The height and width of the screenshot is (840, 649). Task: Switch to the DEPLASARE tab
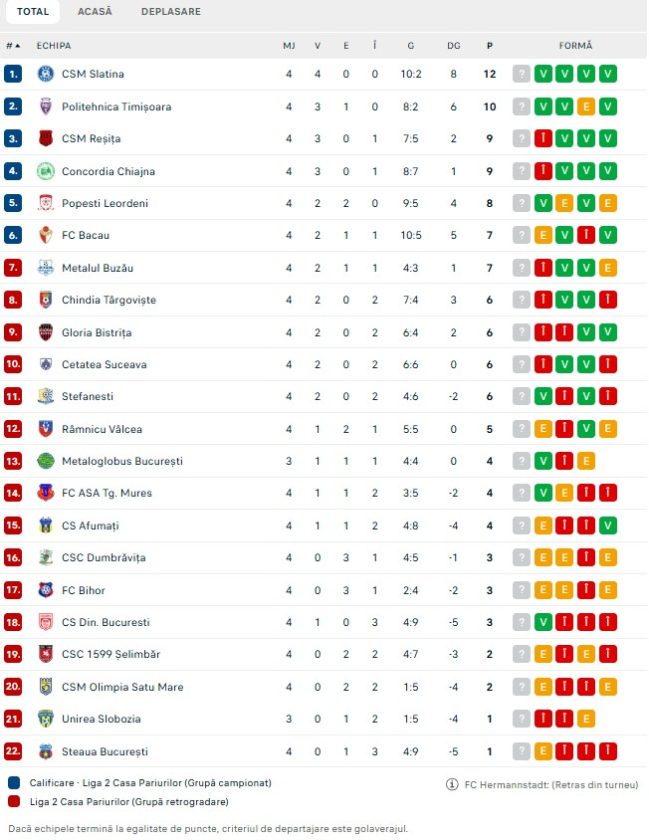pos(171,11)
